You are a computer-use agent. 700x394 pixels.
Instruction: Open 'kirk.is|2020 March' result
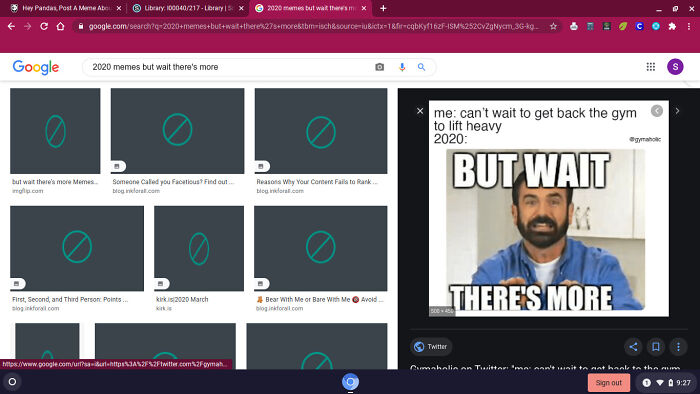(x=182, y=299)
